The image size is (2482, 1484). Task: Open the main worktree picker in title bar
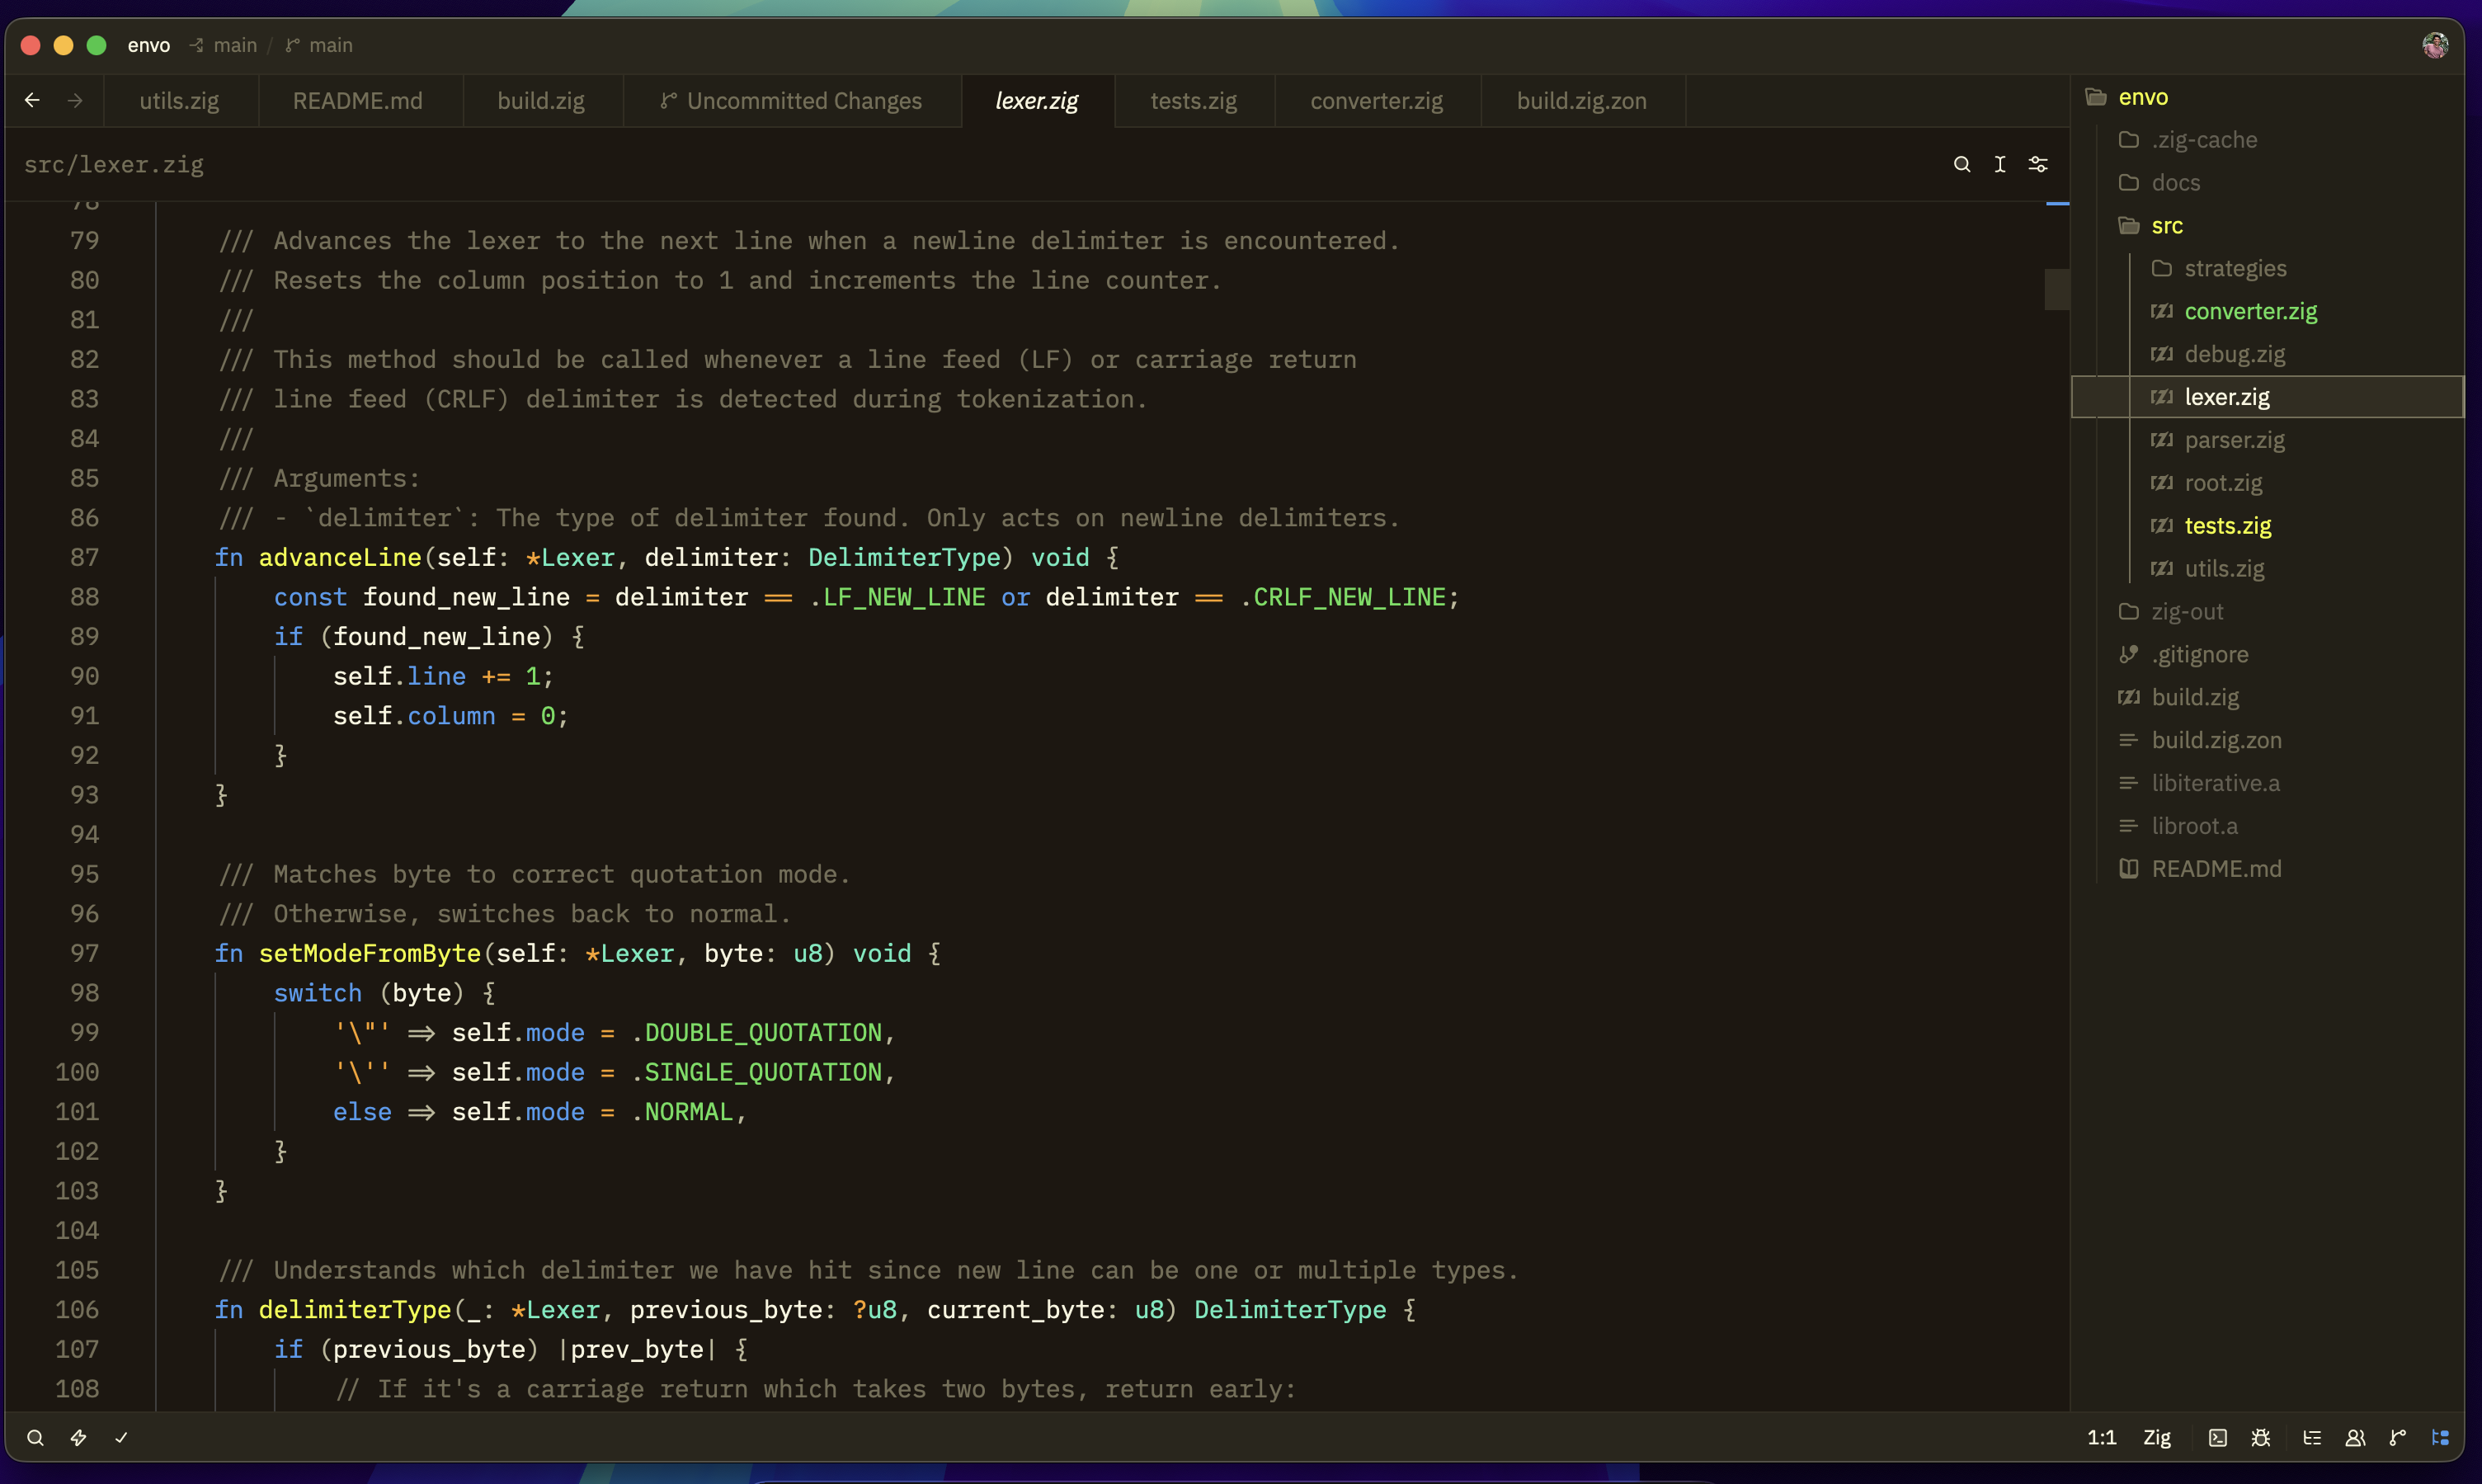[x=224, y=45]
